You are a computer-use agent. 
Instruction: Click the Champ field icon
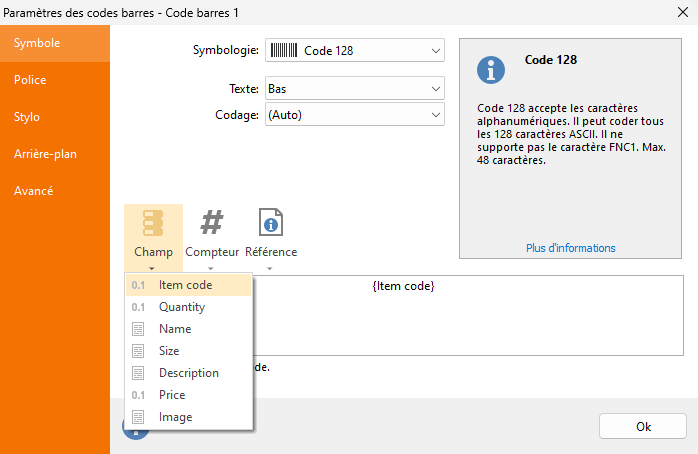pyautogui.click(x=153, y=223)
